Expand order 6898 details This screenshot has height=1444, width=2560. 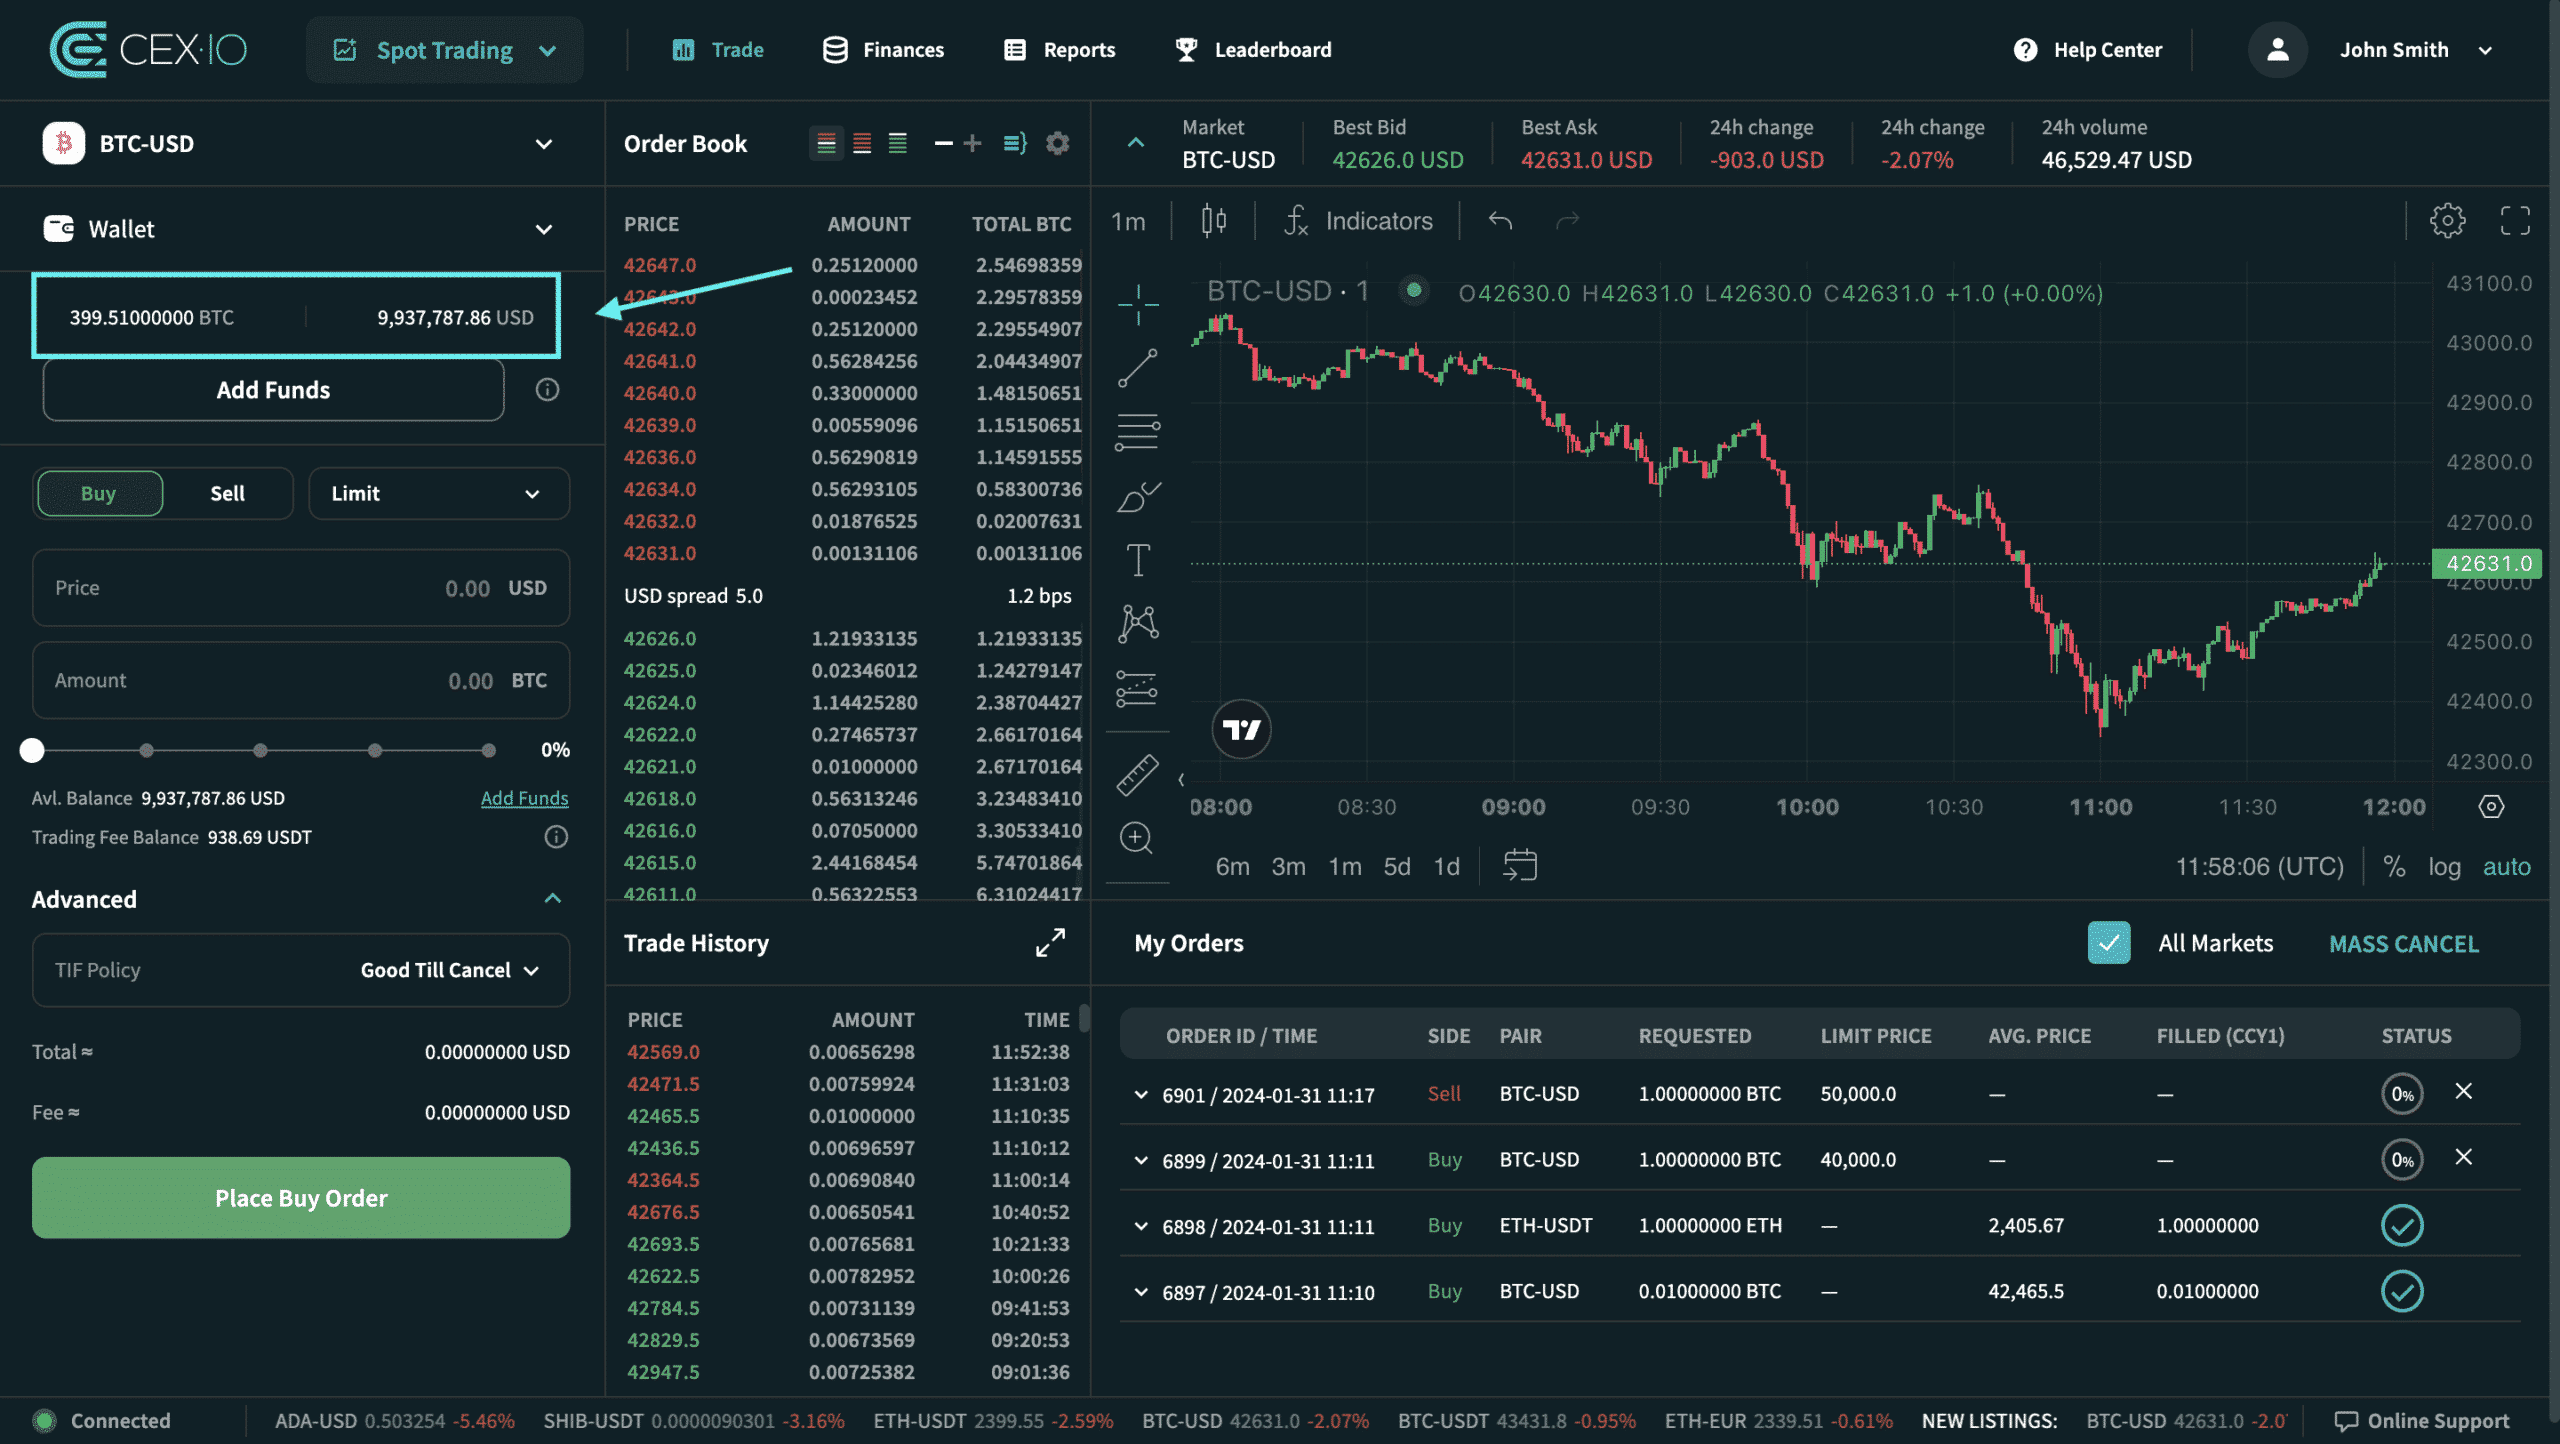1141,1226
